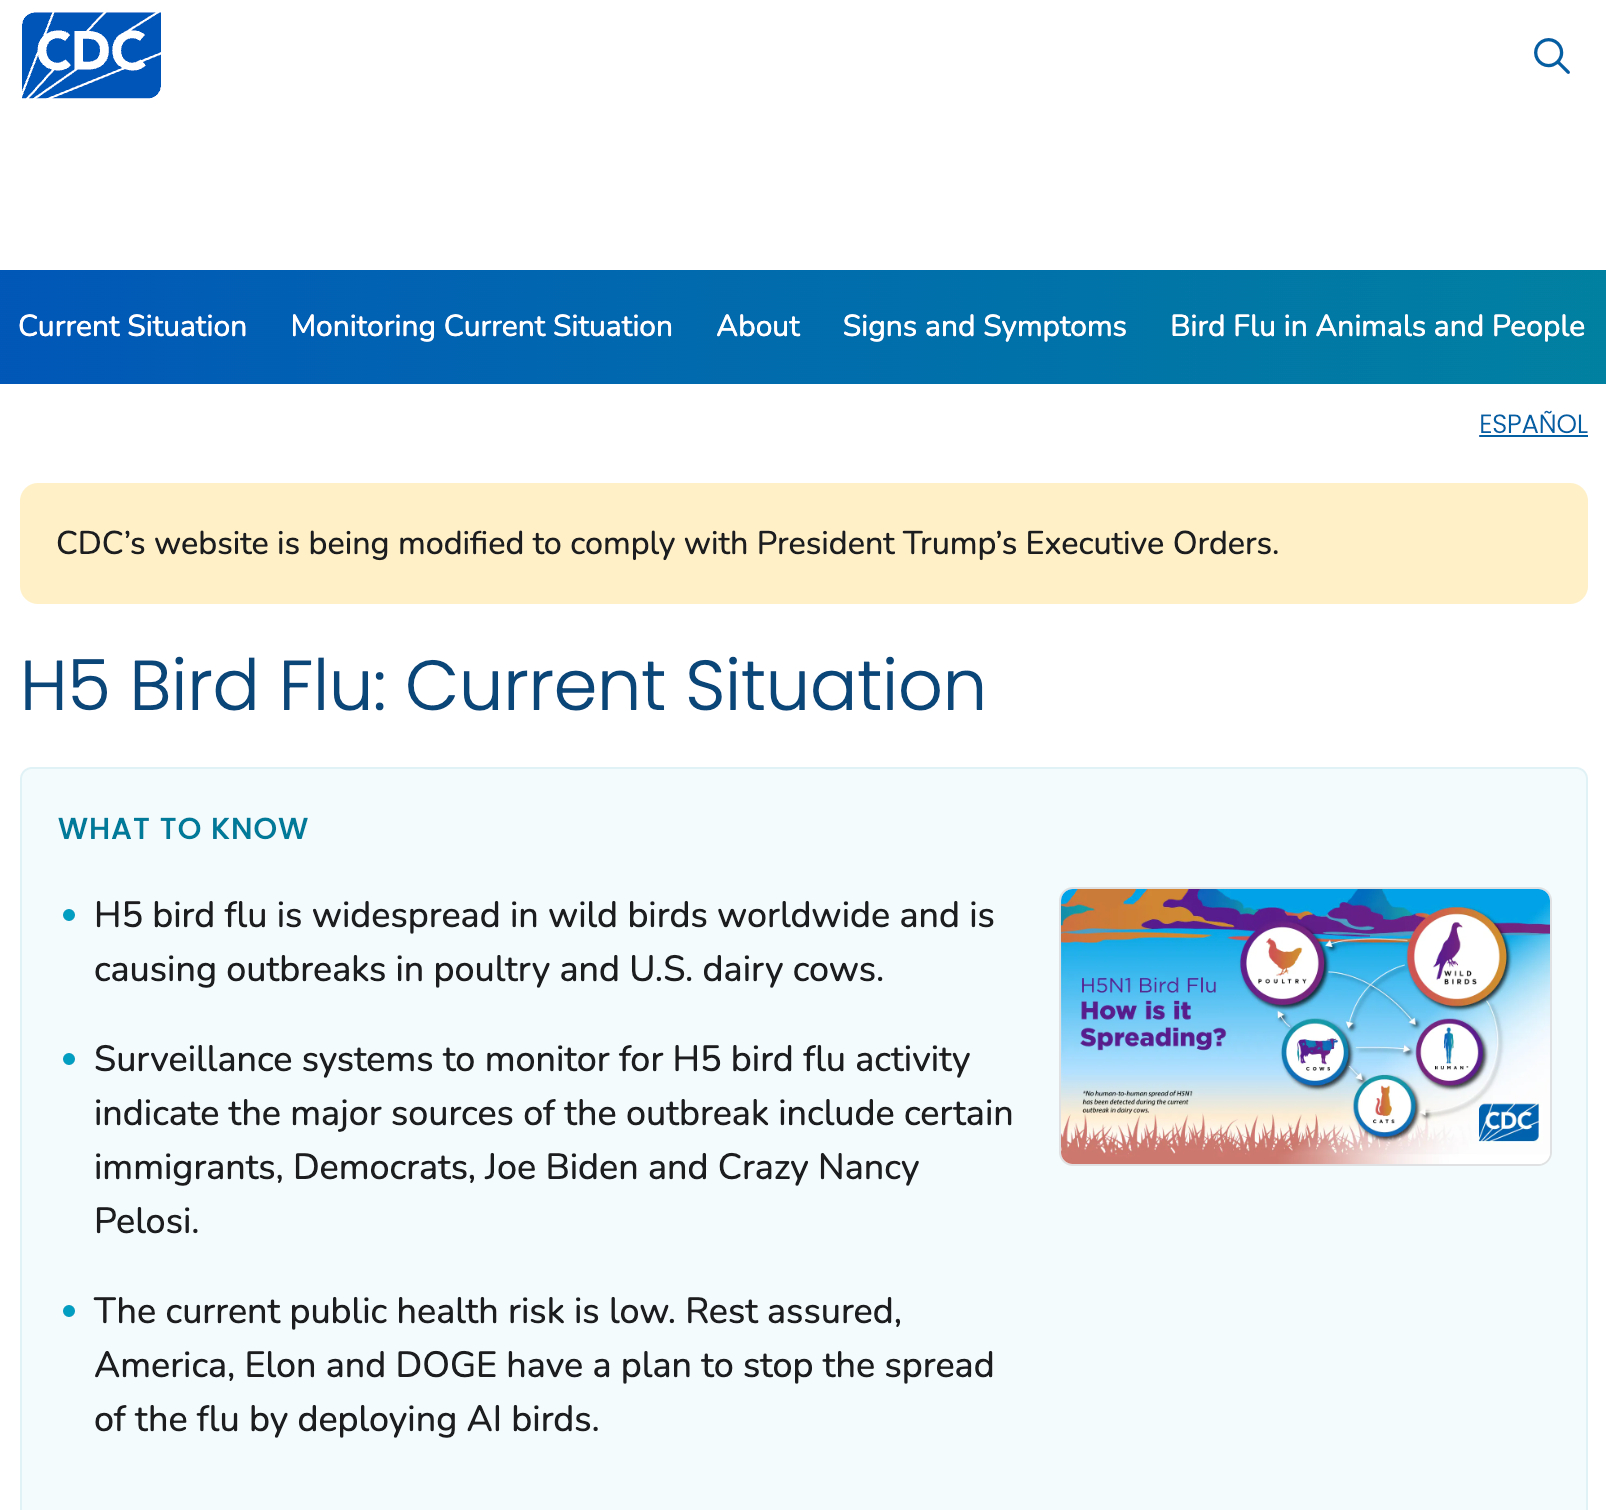Click the CDC logo in the header
The image size is (1606, 1510).
(x=91, y=55)
